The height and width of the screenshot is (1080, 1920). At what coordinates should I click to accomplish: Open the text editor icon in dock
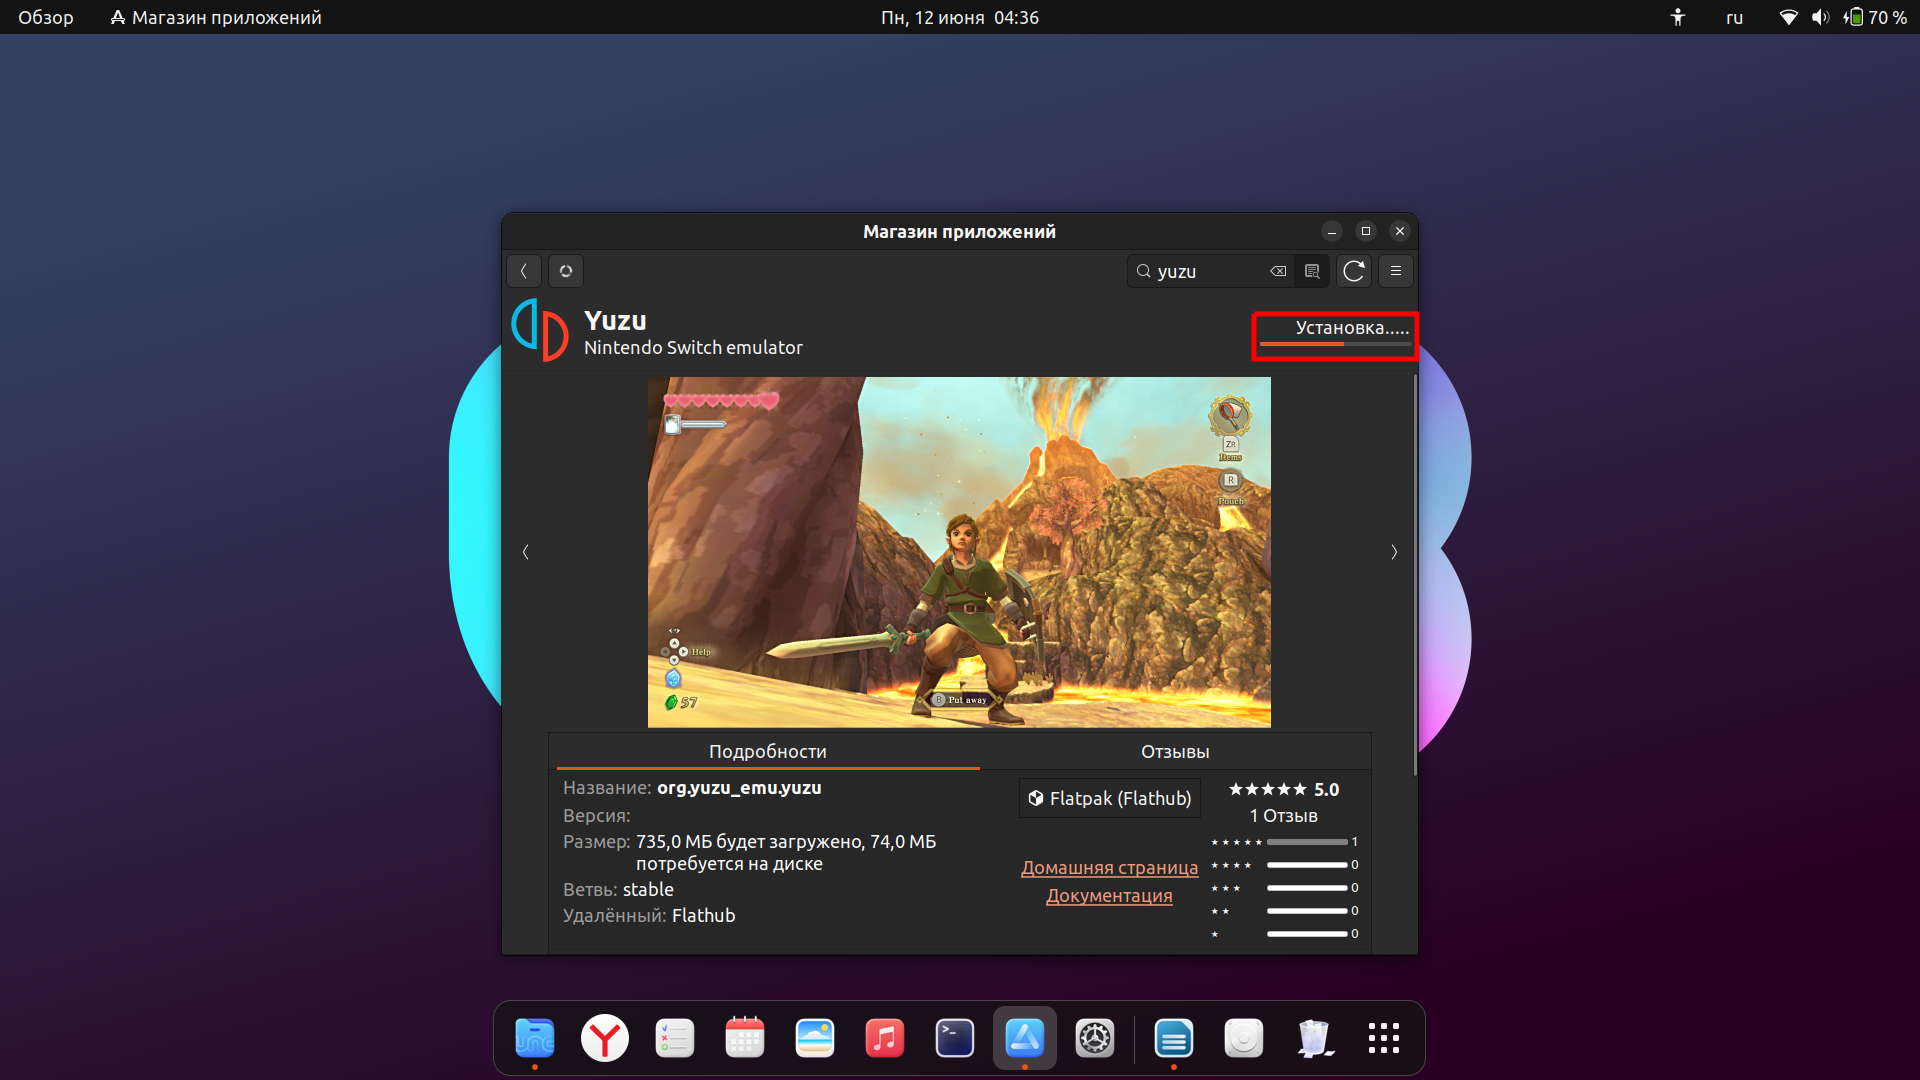click(x=1173, y=1038)
